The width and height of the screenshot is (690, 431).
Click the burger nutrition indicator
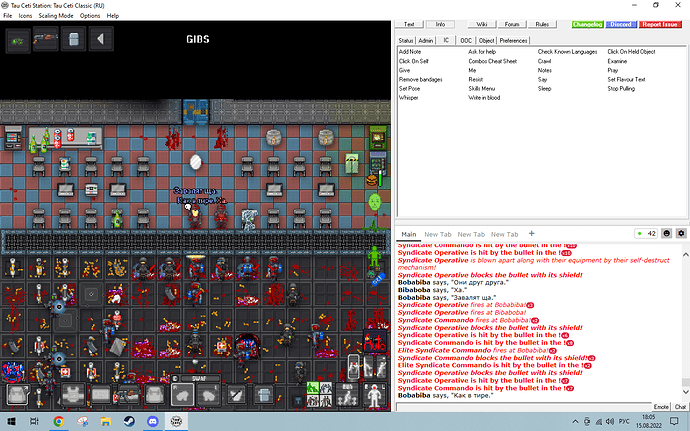pyautogui.click(x=372, y=180)
